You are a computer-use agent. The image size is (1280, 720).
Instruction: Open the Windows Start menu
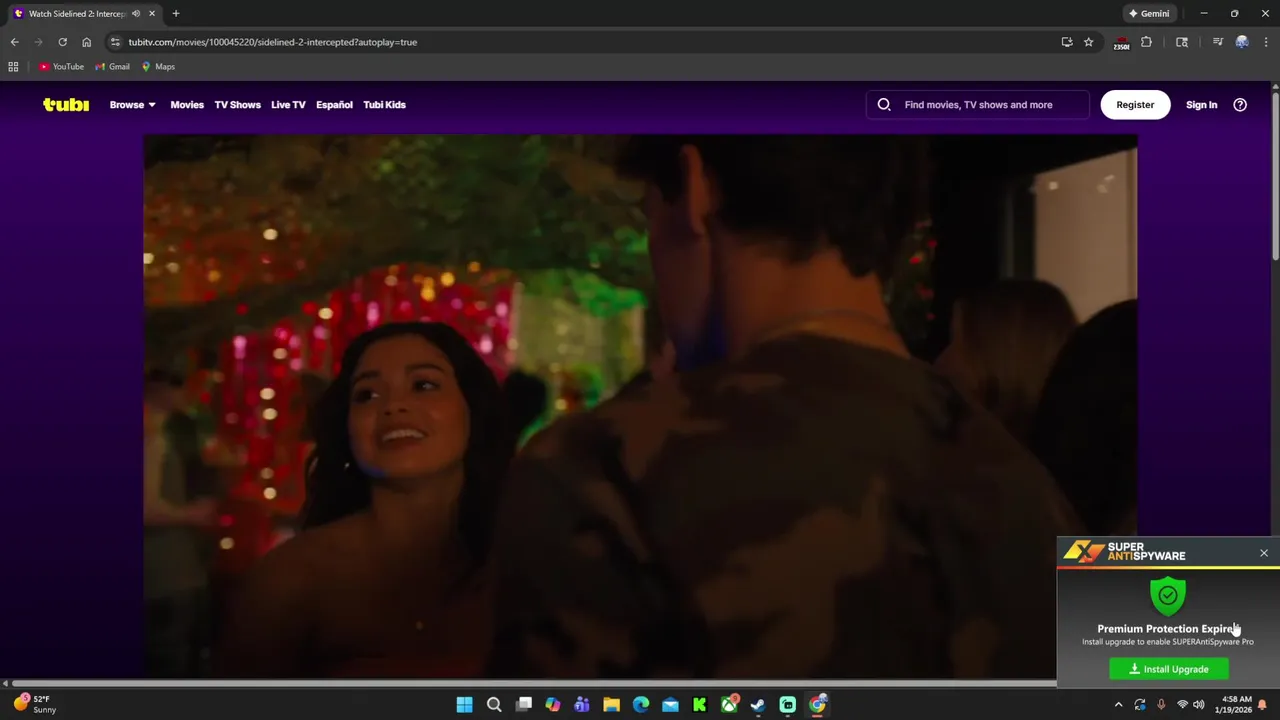pyautogui.click(x=464, y=705)
